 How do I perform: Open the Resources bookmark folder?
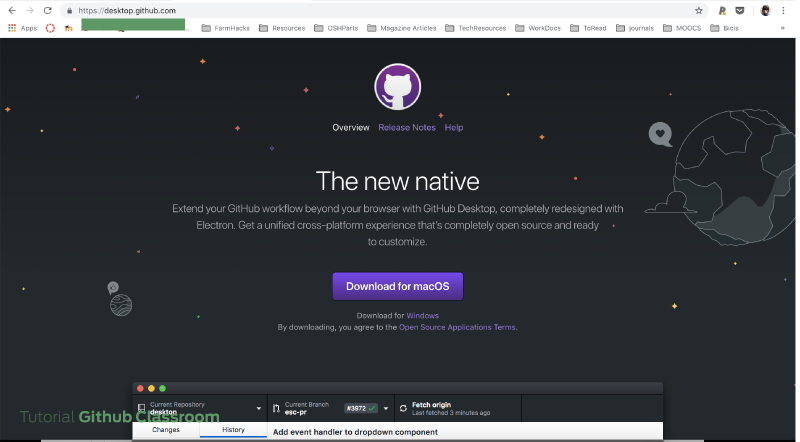(x=282, y=28)
